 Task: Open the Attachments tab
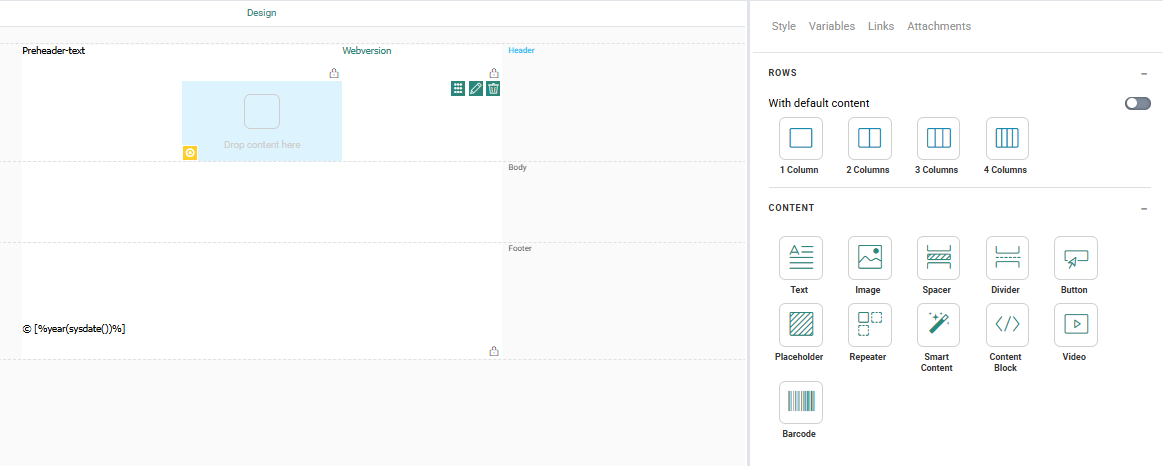click(x=938, y=26)
